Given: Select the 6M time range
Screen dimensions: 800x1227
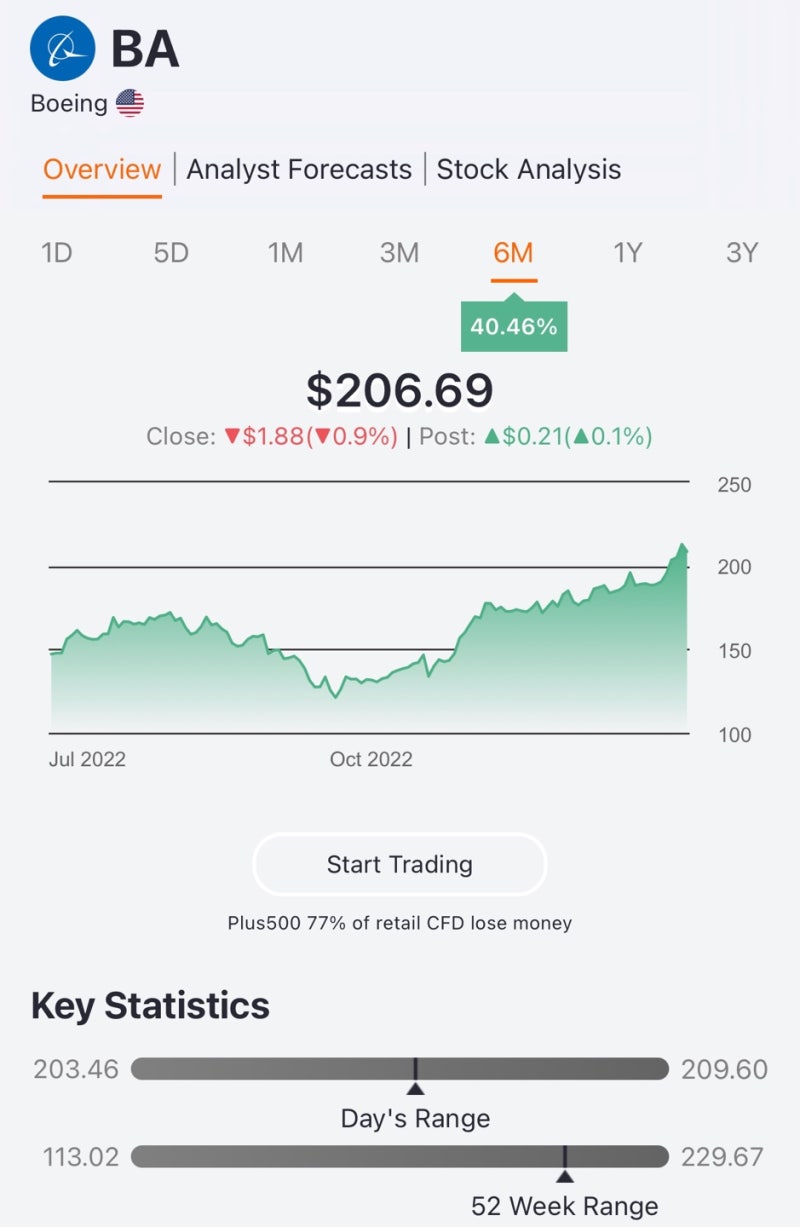Looking at the screenshot, I should (x=514, y=252).
